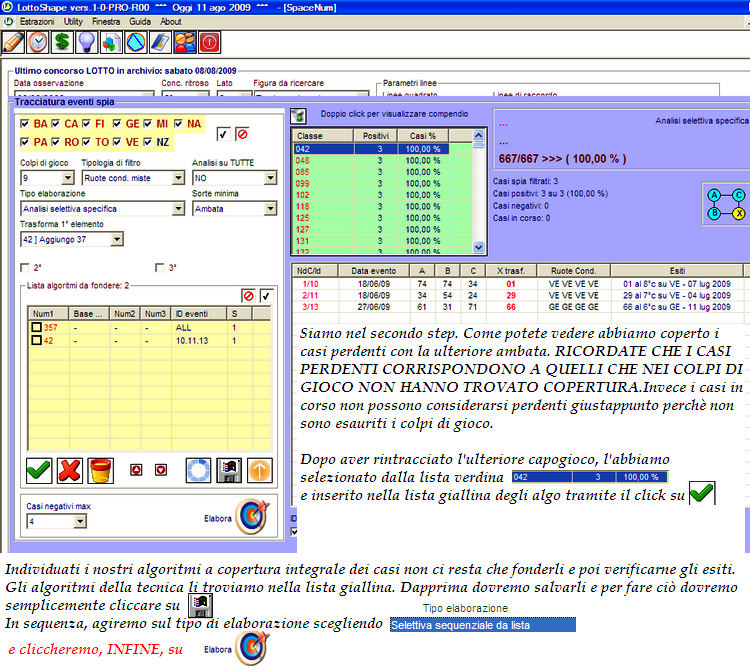
Task: Click the Casi % column header
Action: 423,136
